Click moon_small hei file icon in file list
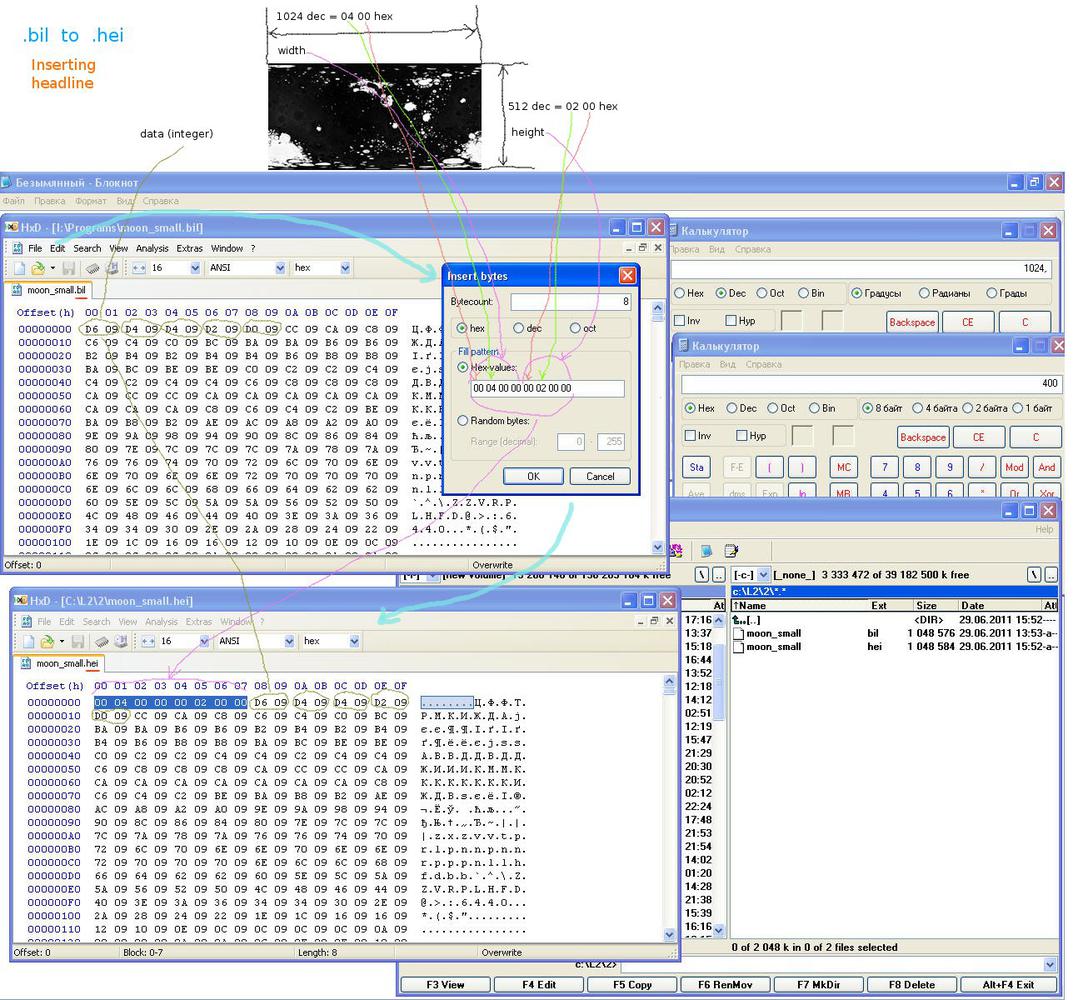 [x=738, y=647]
